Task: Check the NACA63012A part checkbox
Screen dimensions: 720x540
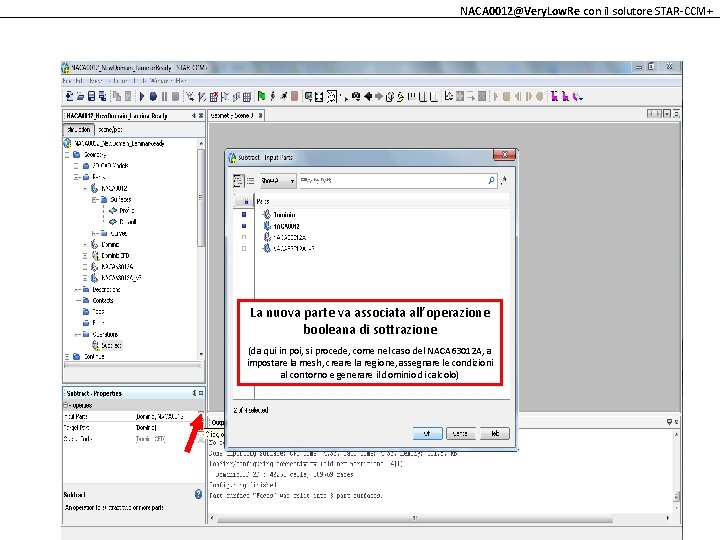Action: [244, 237]
